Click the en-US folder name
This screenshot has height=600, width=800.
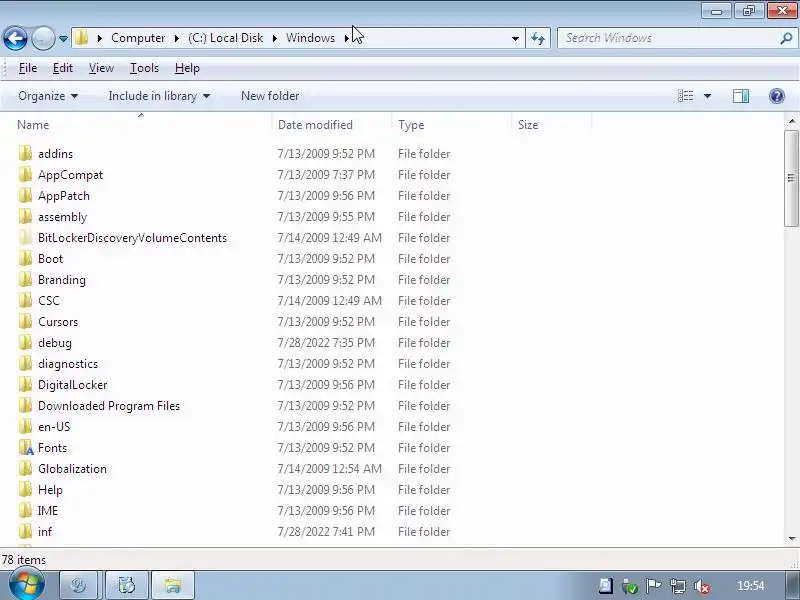(x=54, y=427)
